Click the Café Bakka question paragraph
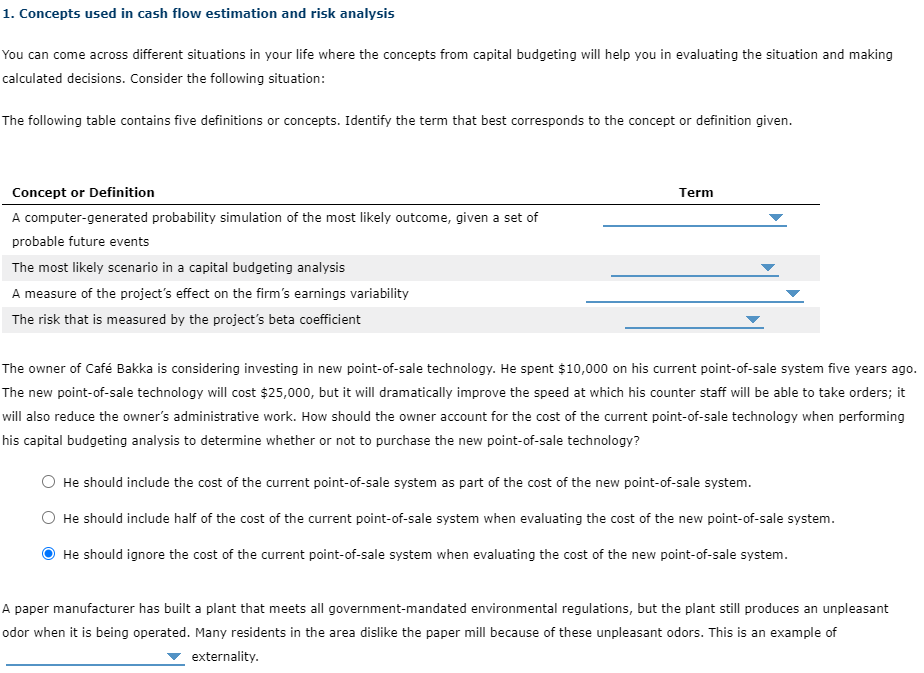This screenshot has height=673, width=924. (x=450, y=404)
